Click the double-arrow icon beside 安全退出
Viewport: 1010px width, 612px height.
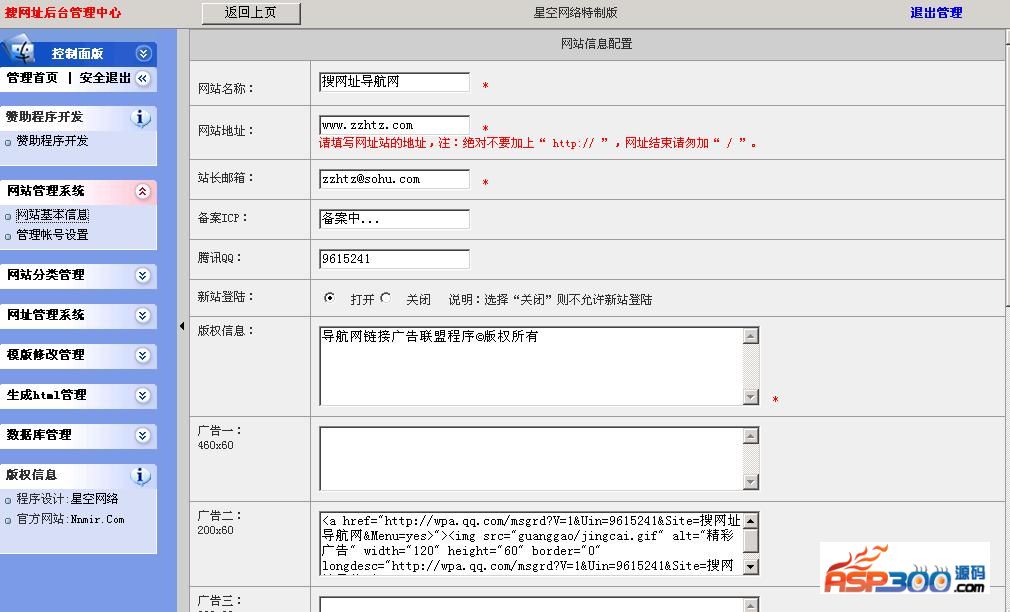(x=143, y=79)
